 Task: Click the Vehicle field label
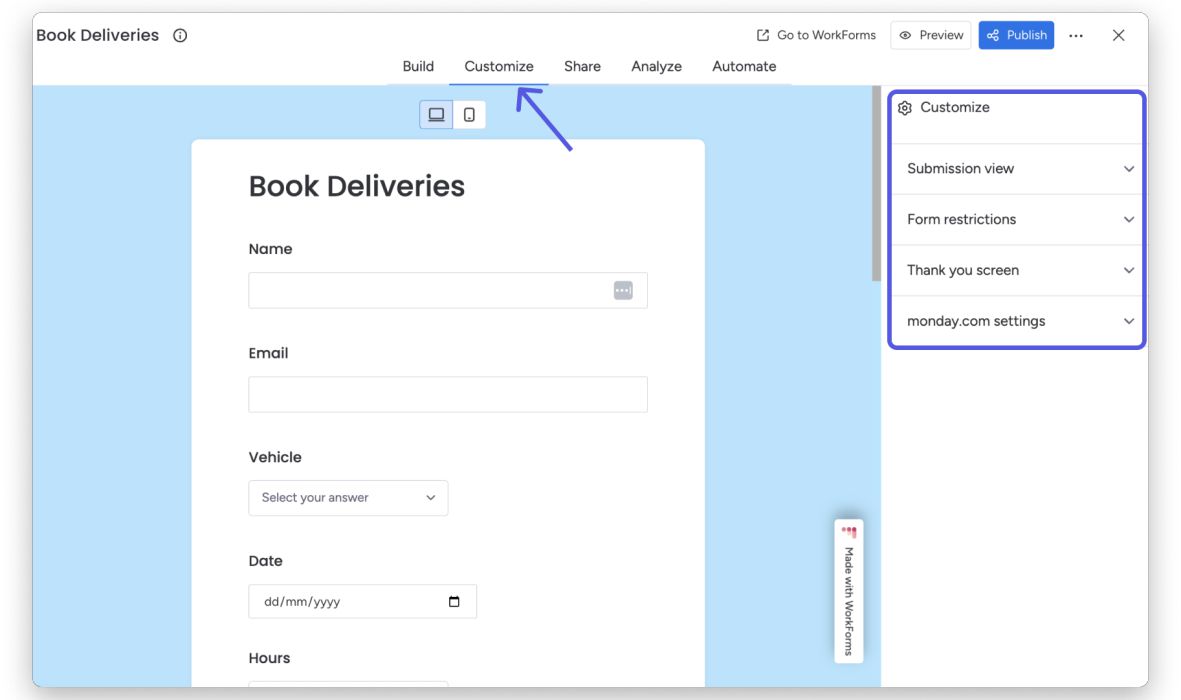[x=275, y=457]
